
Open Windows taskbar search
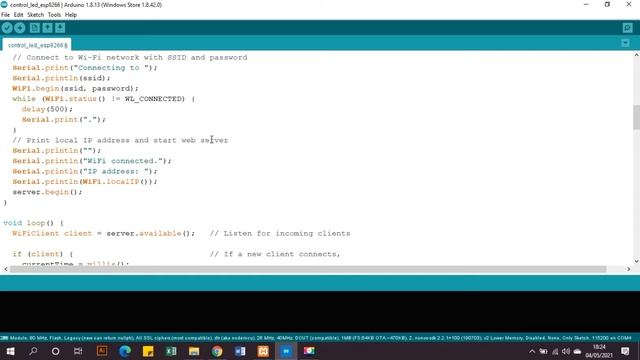(x=33, y=351)
